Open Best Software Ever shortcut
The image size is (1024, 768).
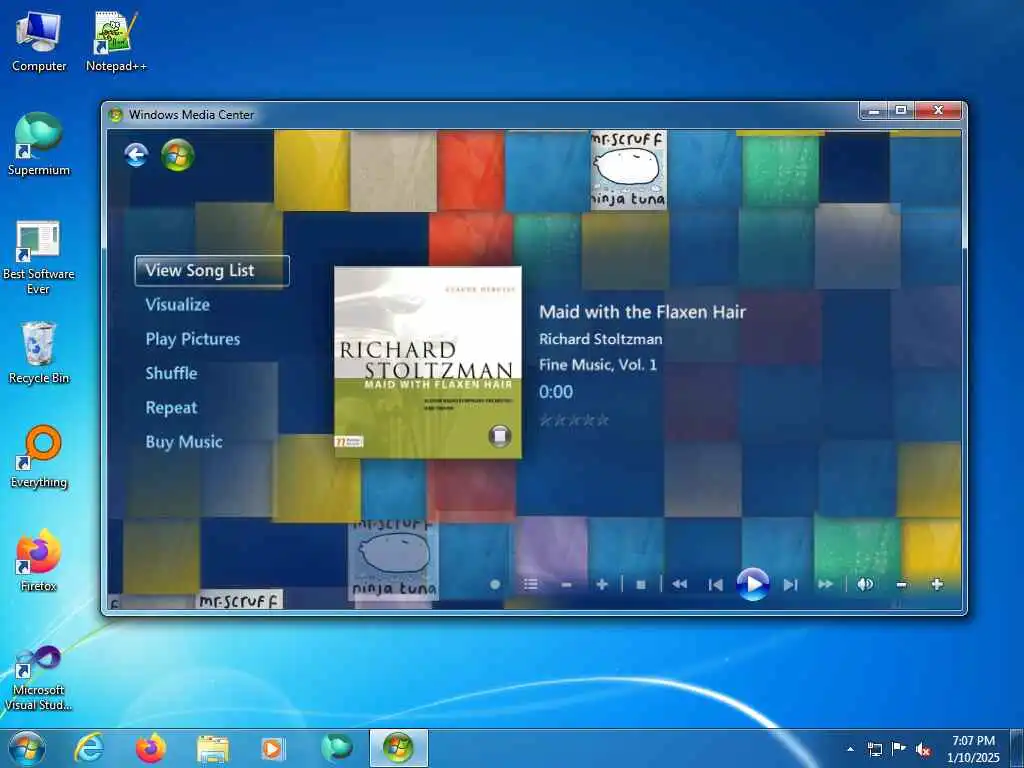coord(39,257)
